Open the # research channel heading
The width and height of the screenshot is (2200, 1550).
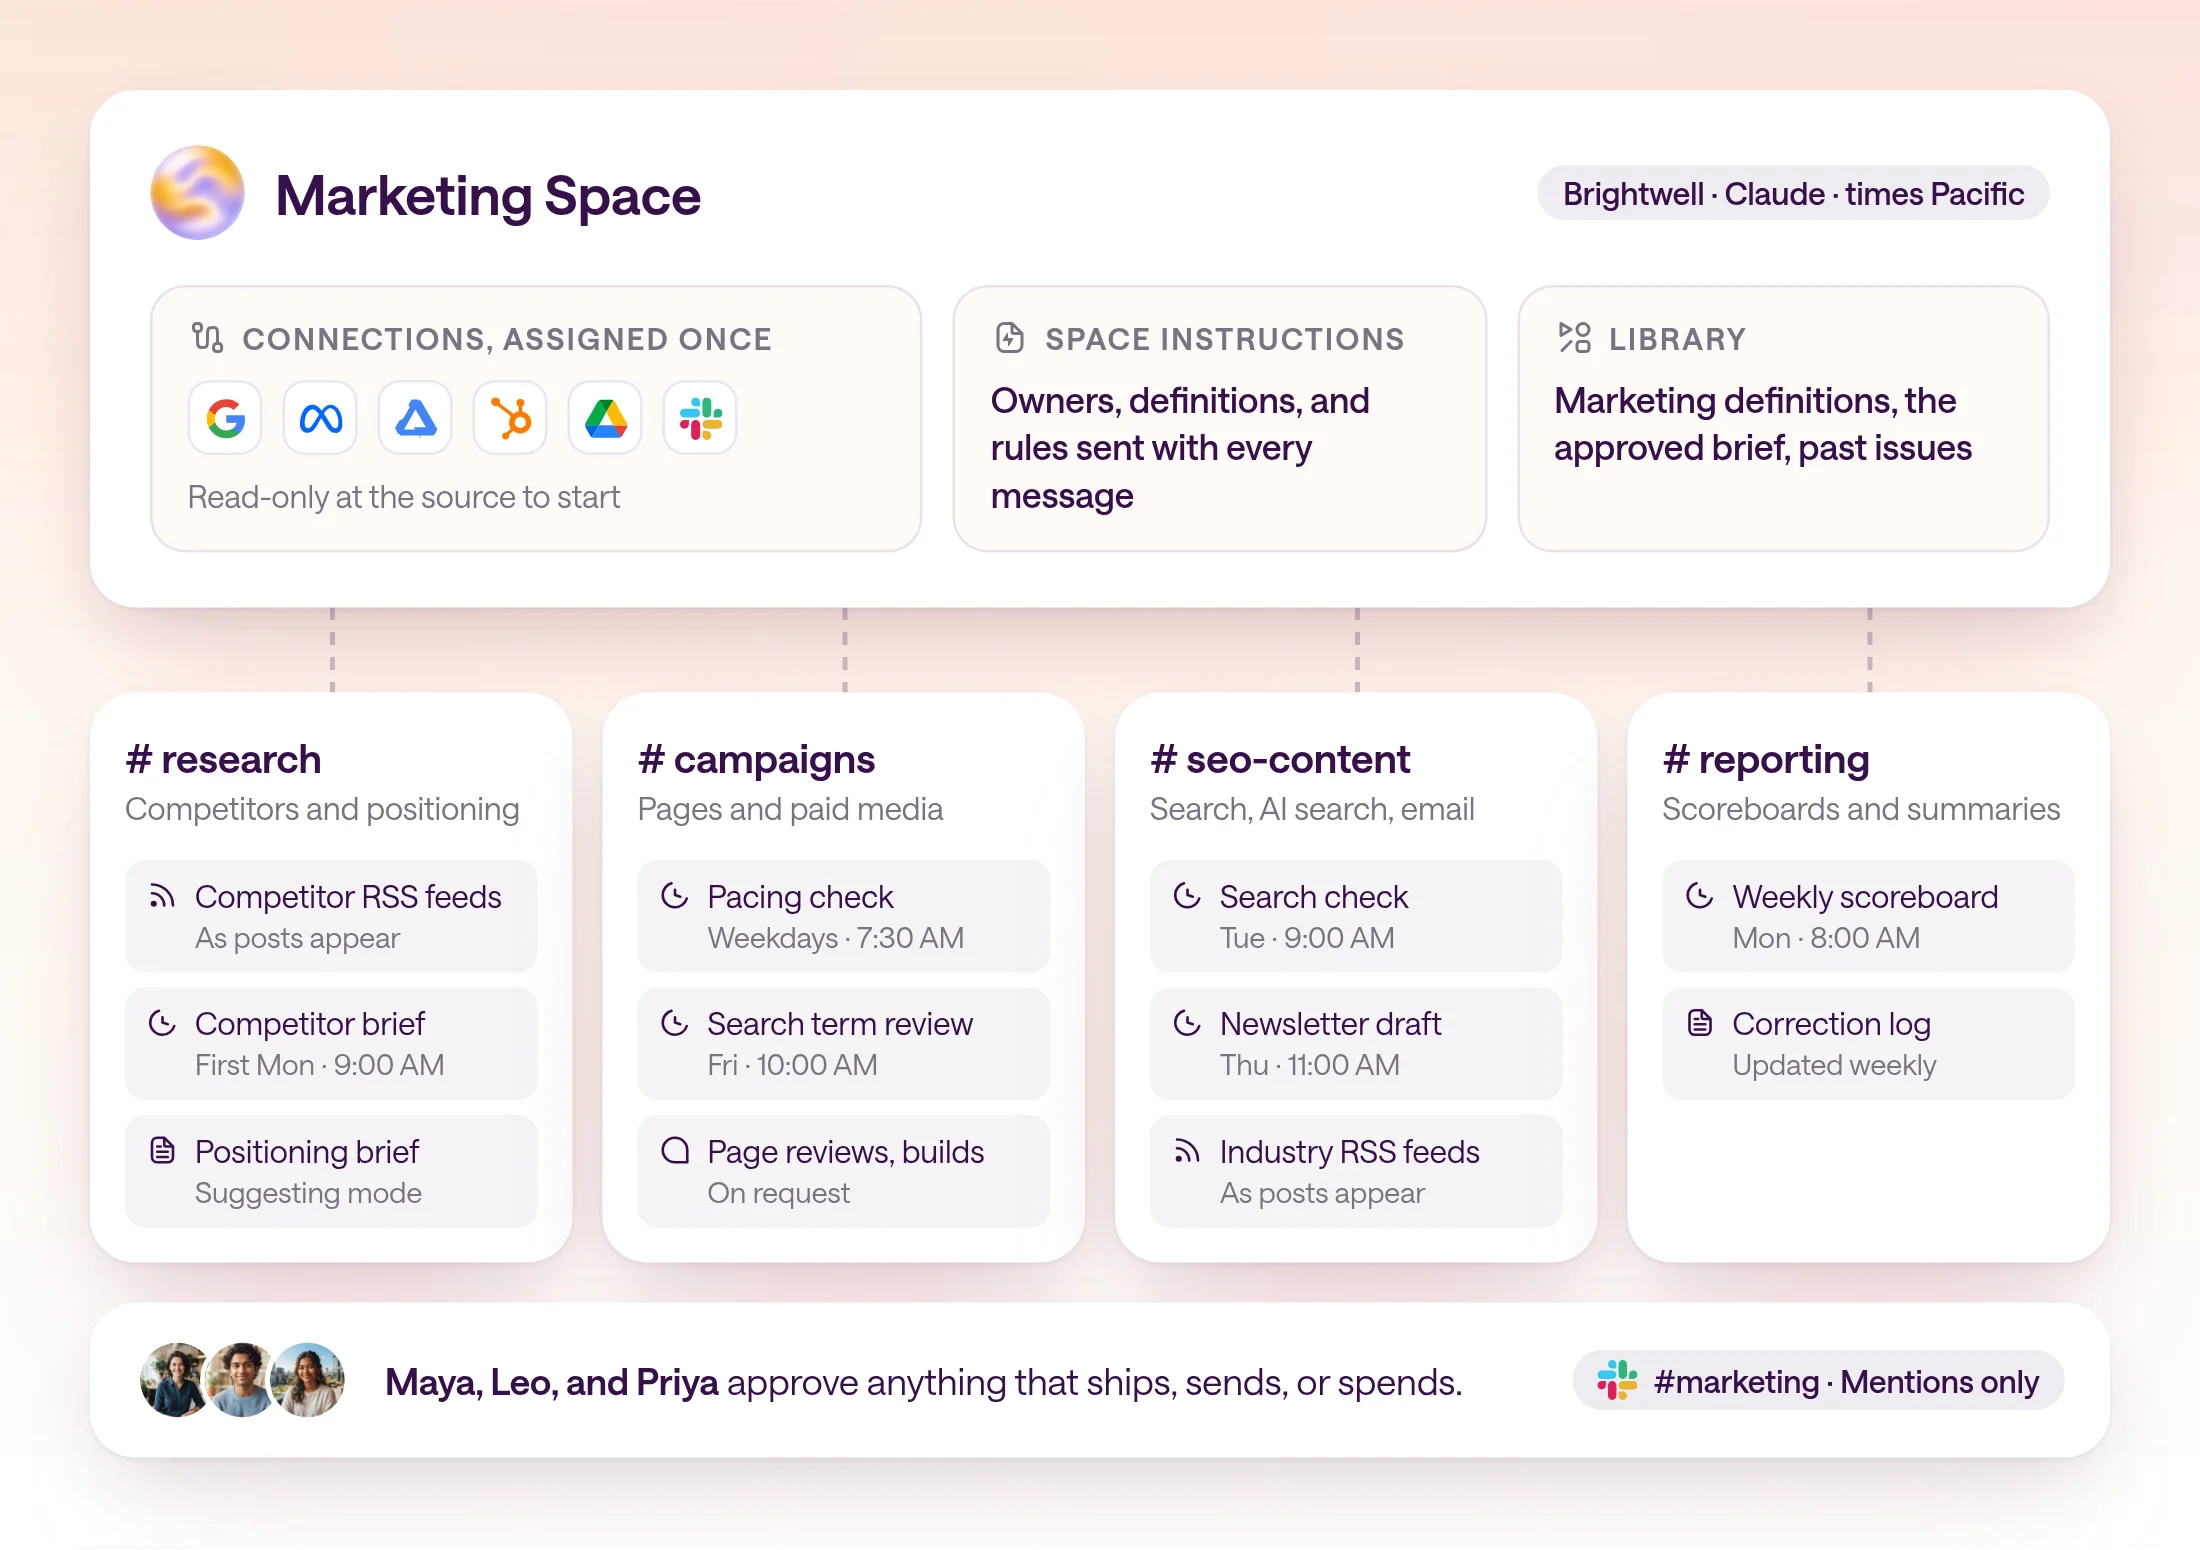click(223, 760)
